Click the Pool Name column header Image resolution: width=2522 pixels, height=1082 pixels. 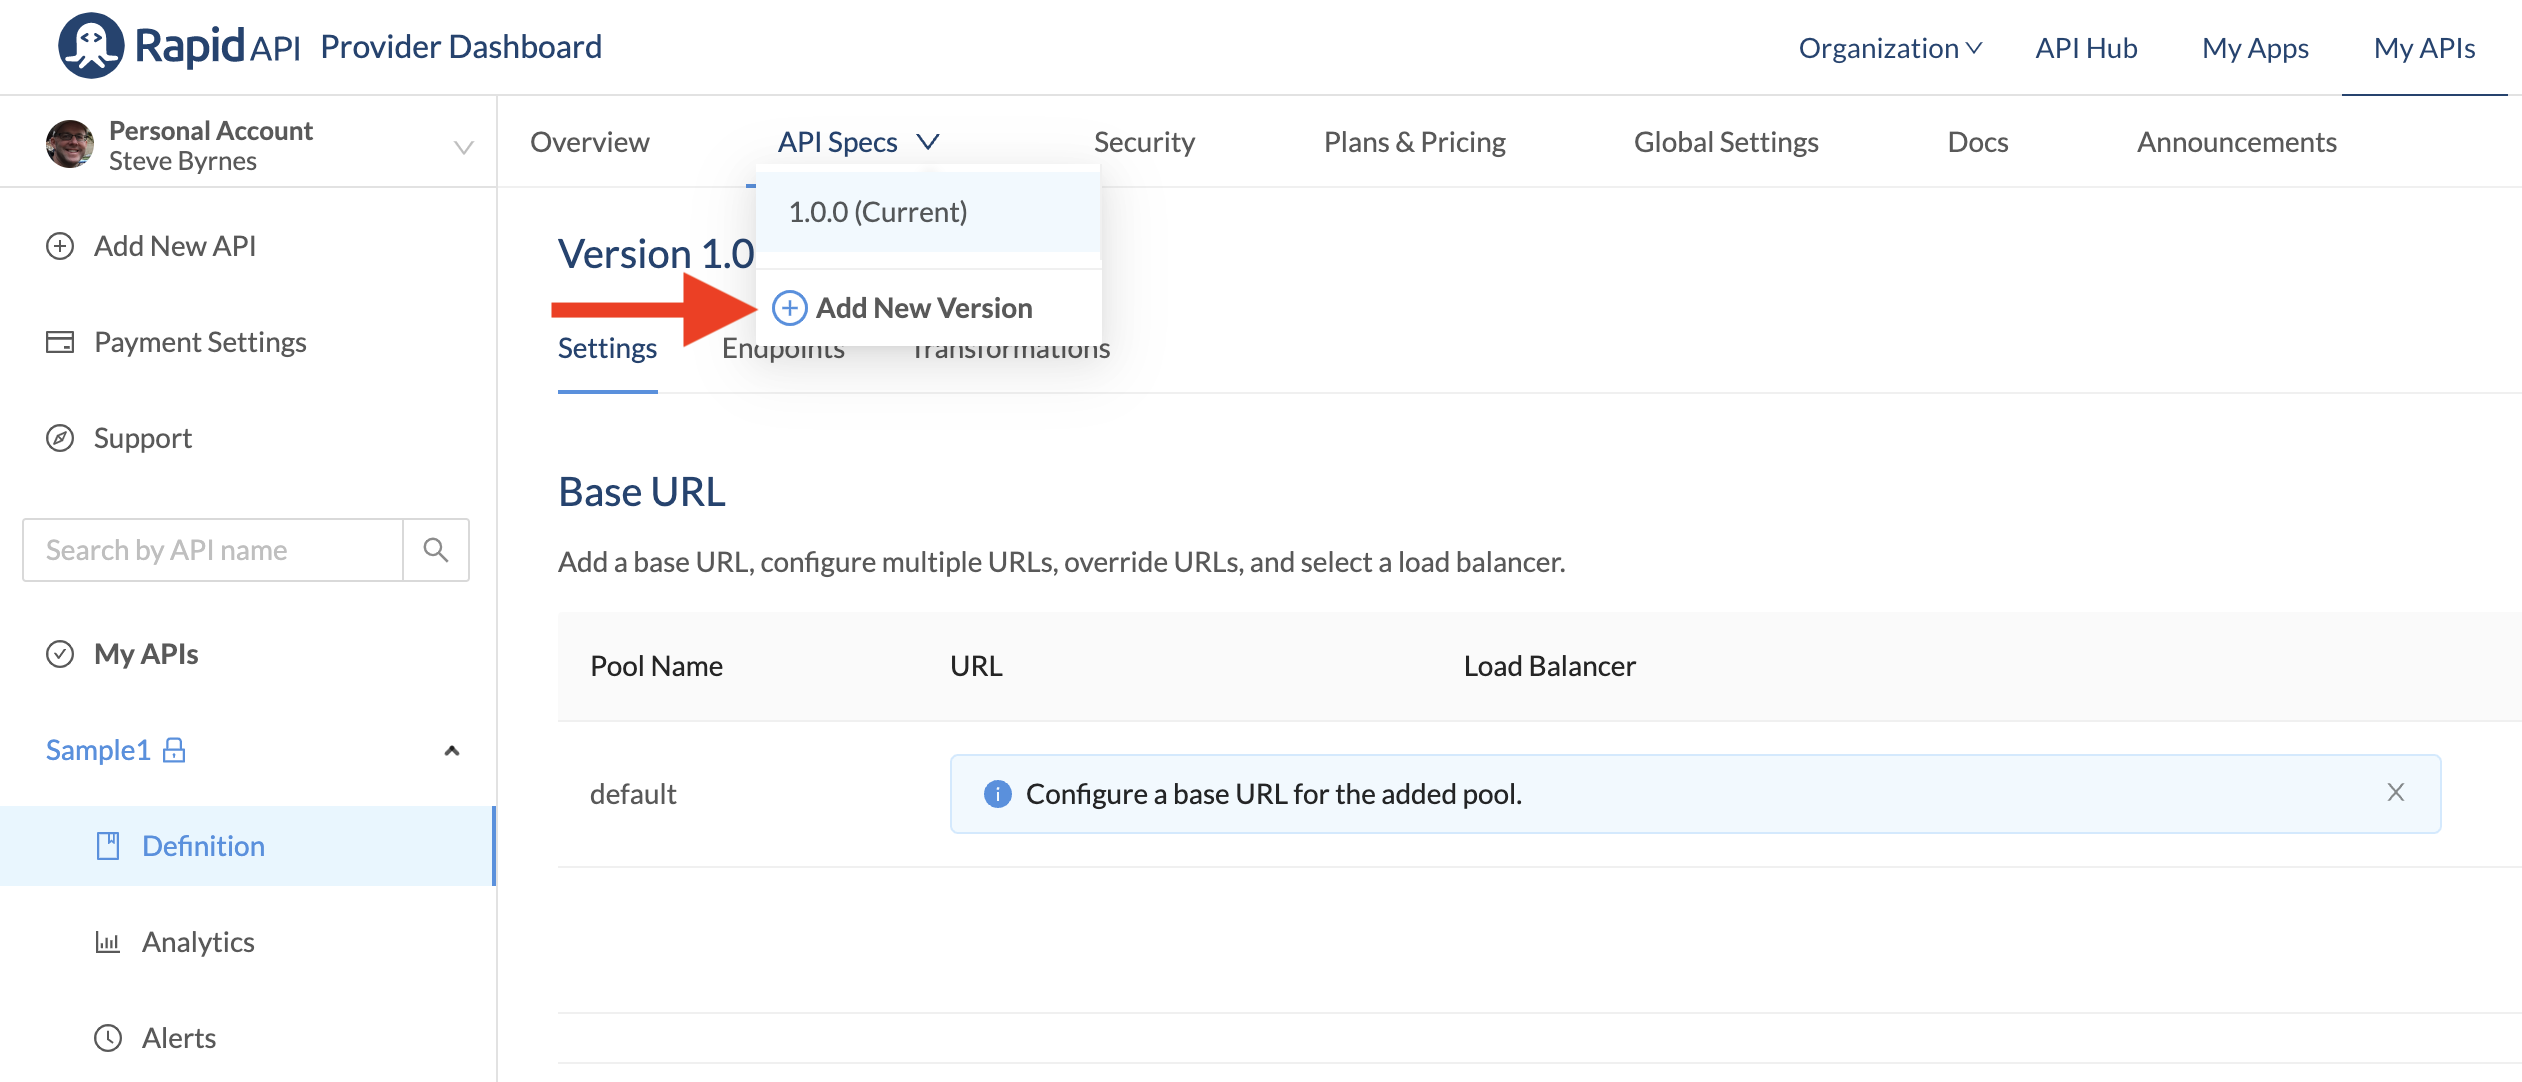tap(657, 666)
